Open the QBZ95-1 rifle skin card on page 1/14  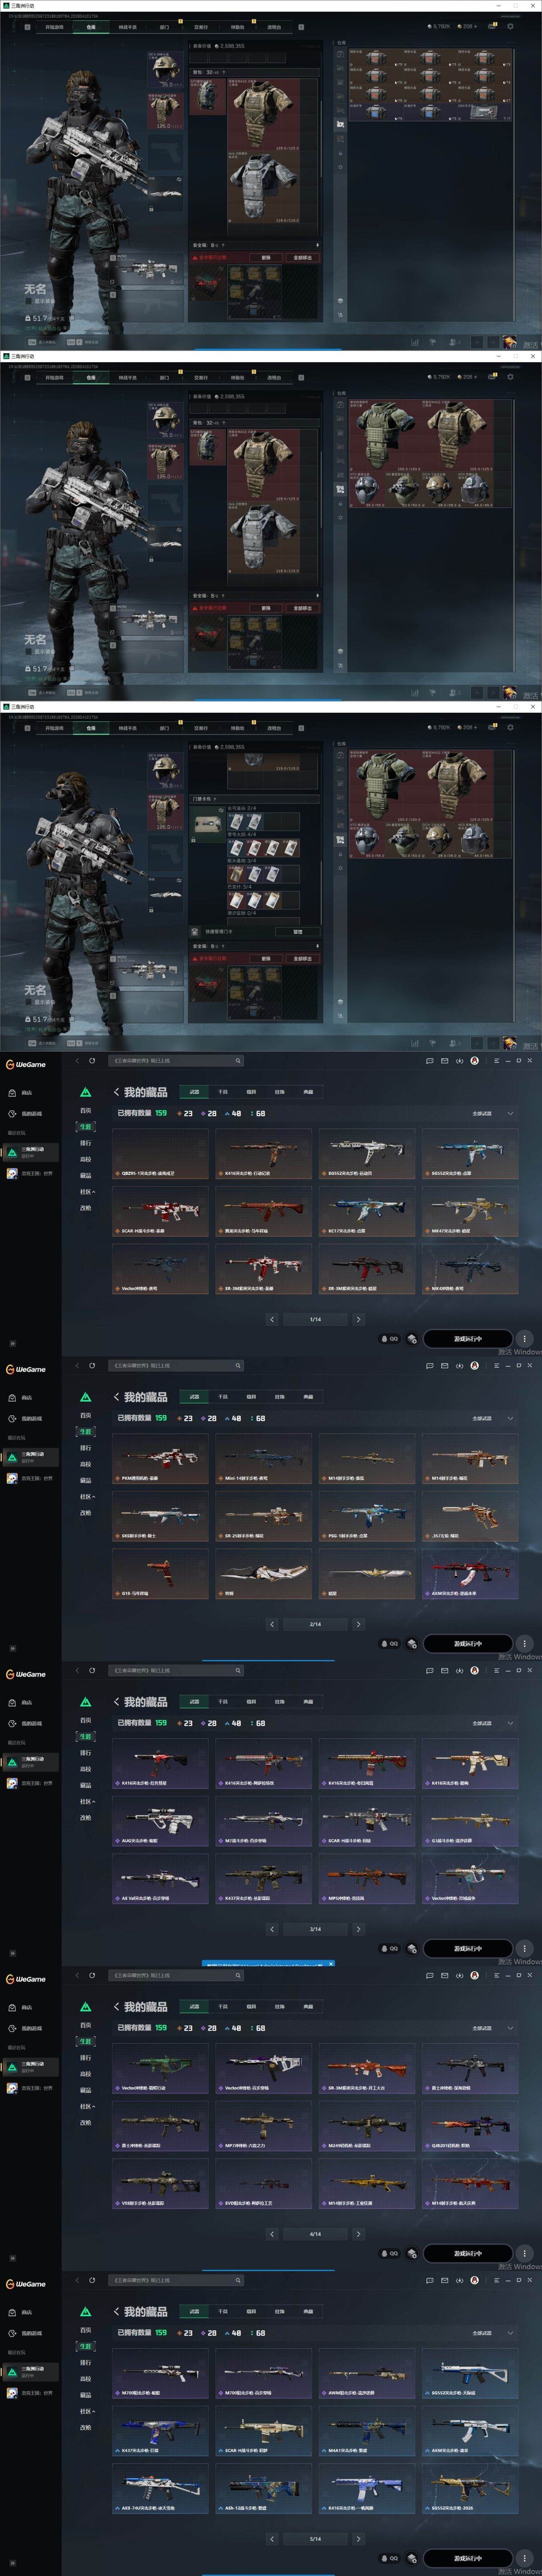(x=160, y=1154)
